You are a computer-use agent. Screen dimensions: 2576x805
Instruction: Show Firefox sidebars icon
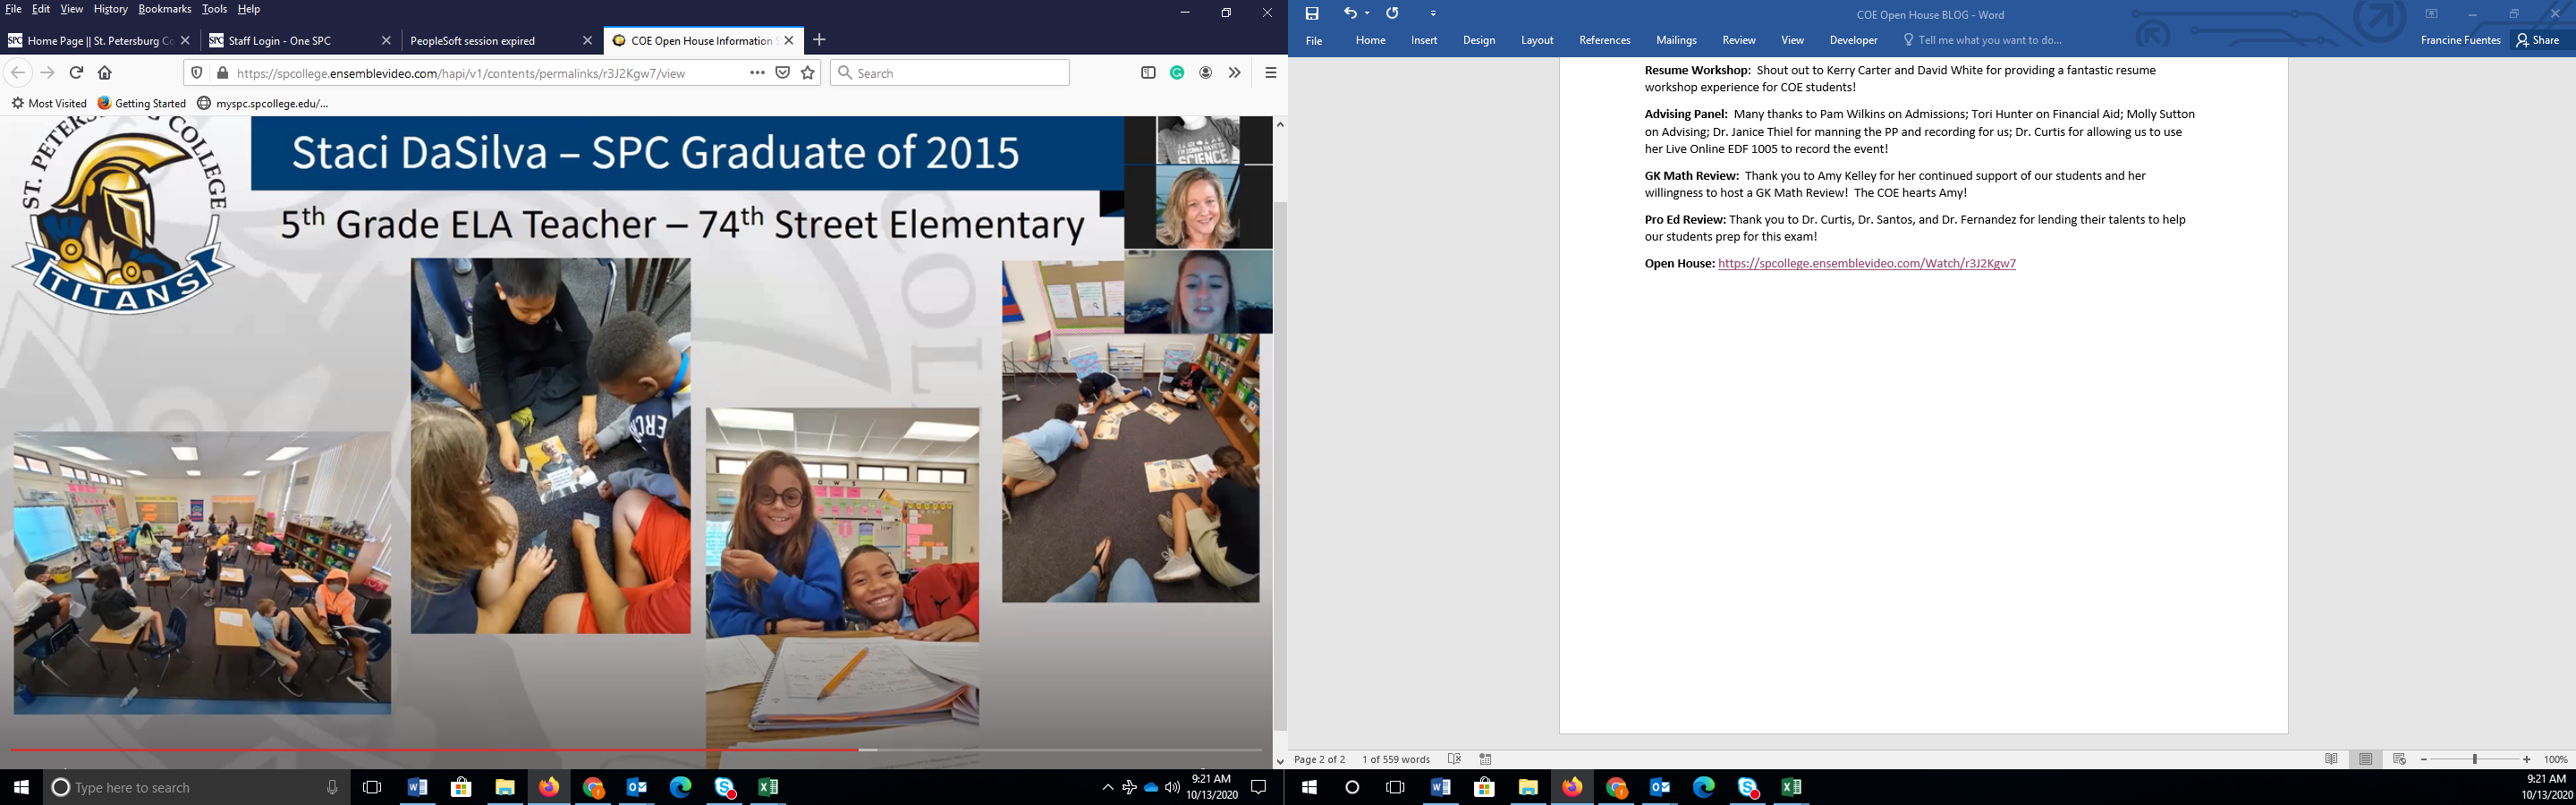tap(1148, 73)
